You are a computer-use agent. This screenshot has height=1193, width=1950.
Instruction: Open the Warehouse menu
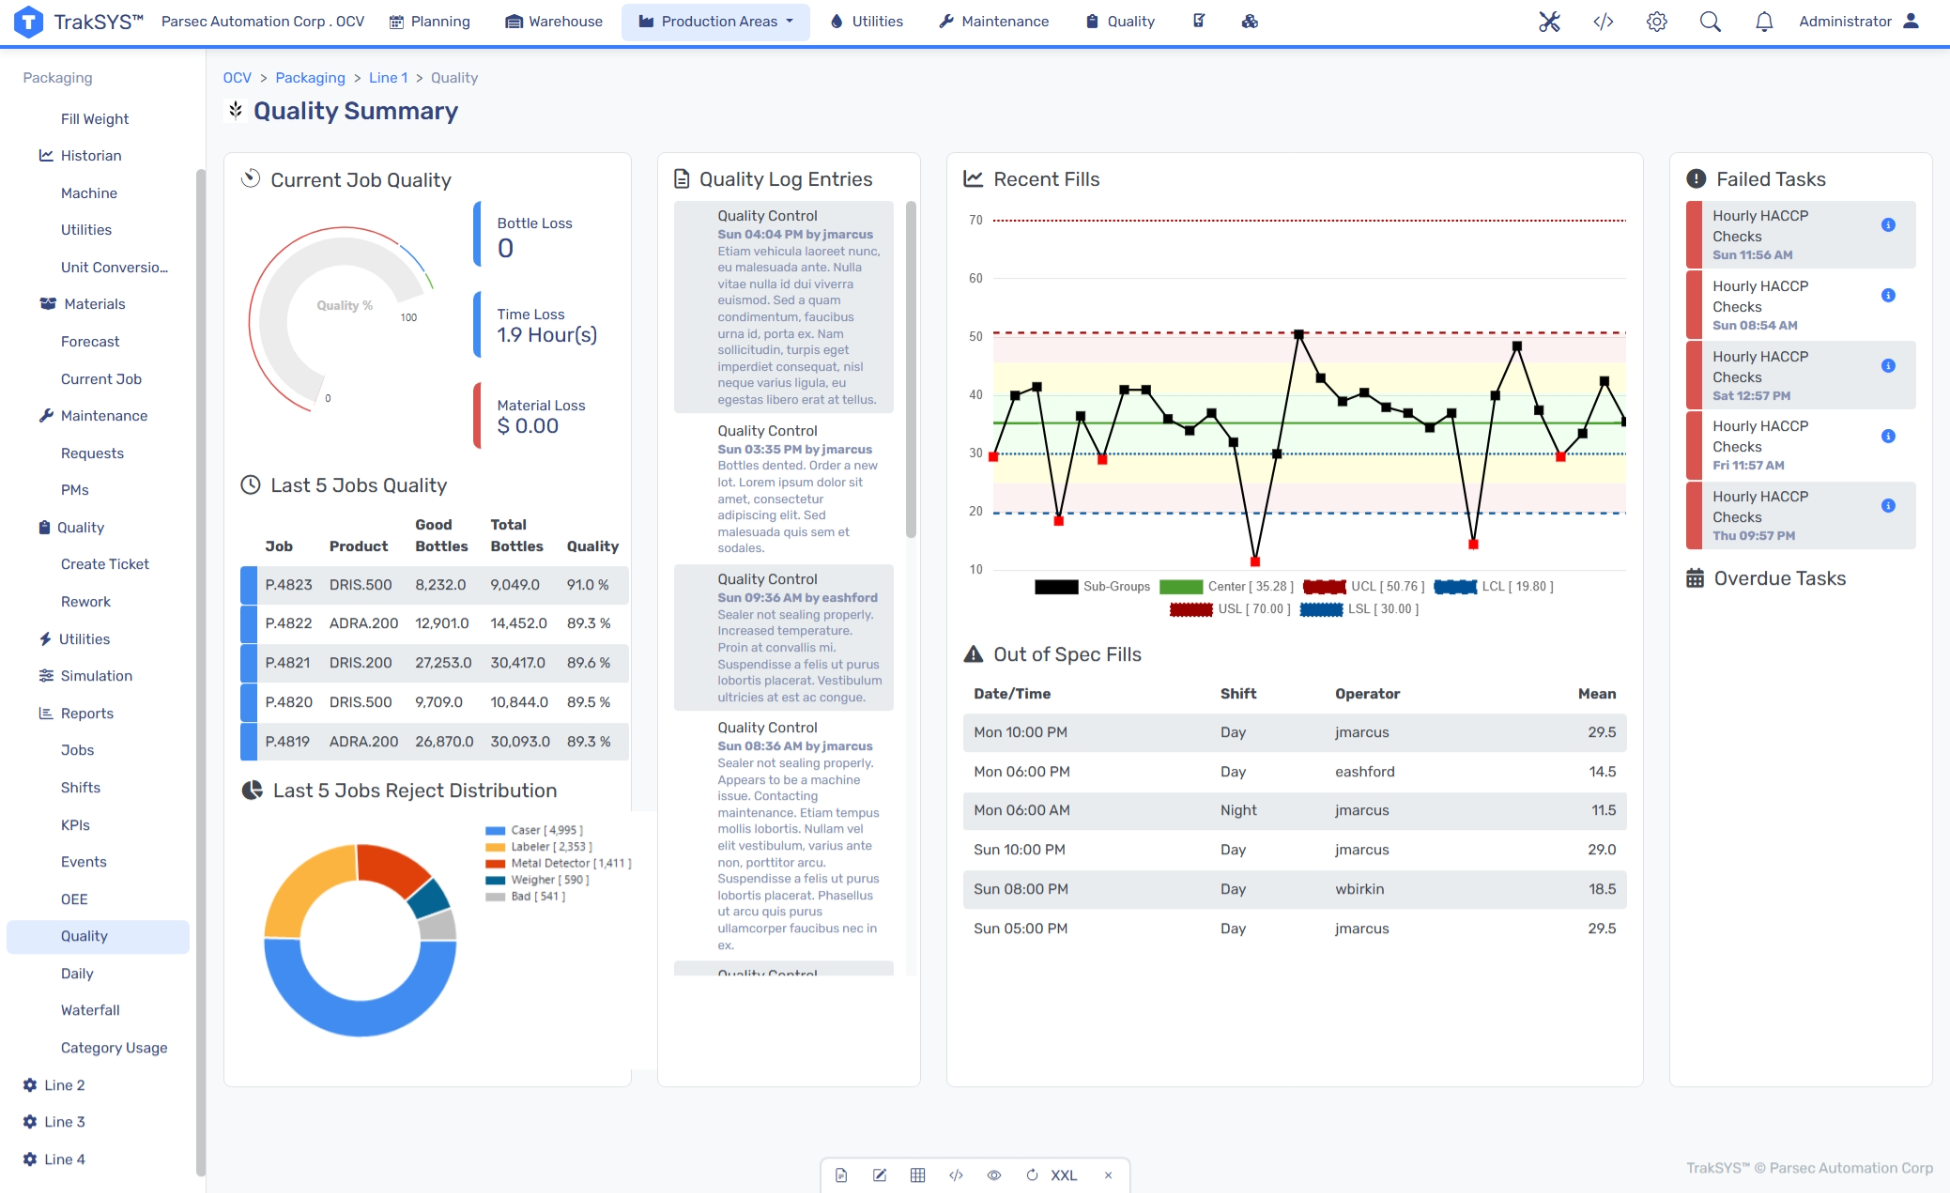click(x=554, y=22)
